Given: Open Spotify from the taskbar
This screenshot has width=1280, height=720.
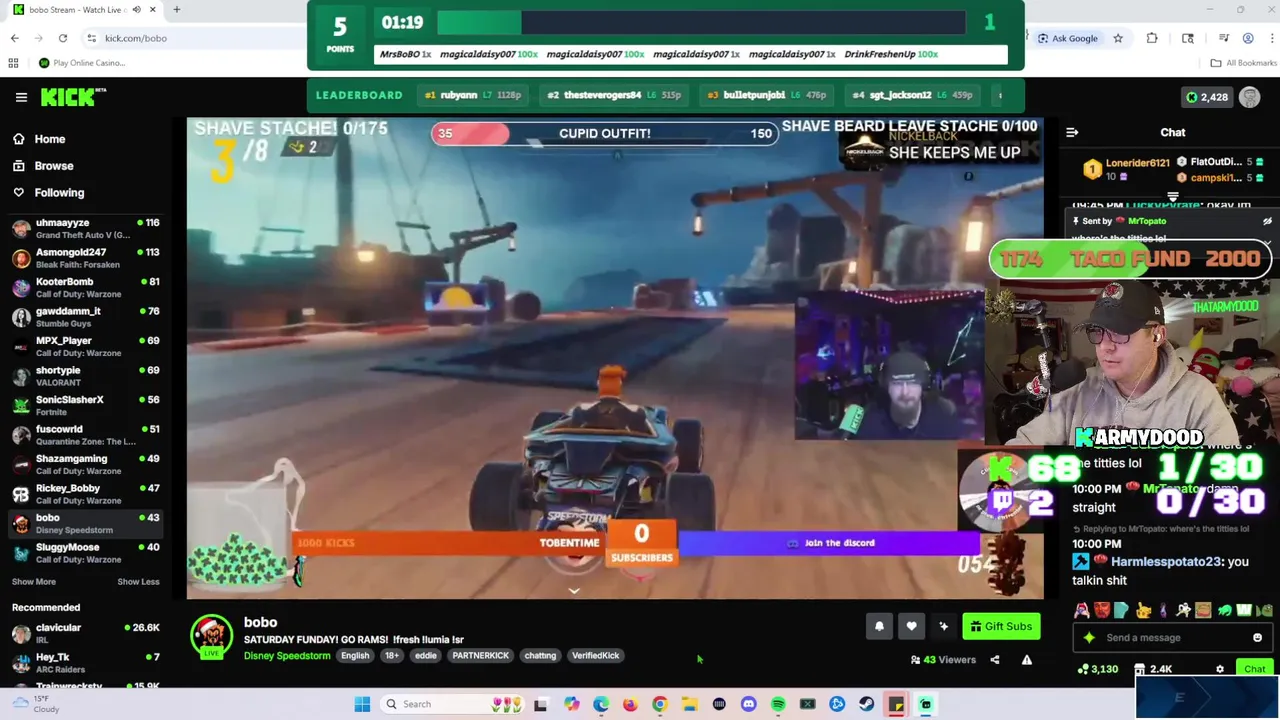Looking at the screenshot, I should pyautogui.click(x=778, y=704).
